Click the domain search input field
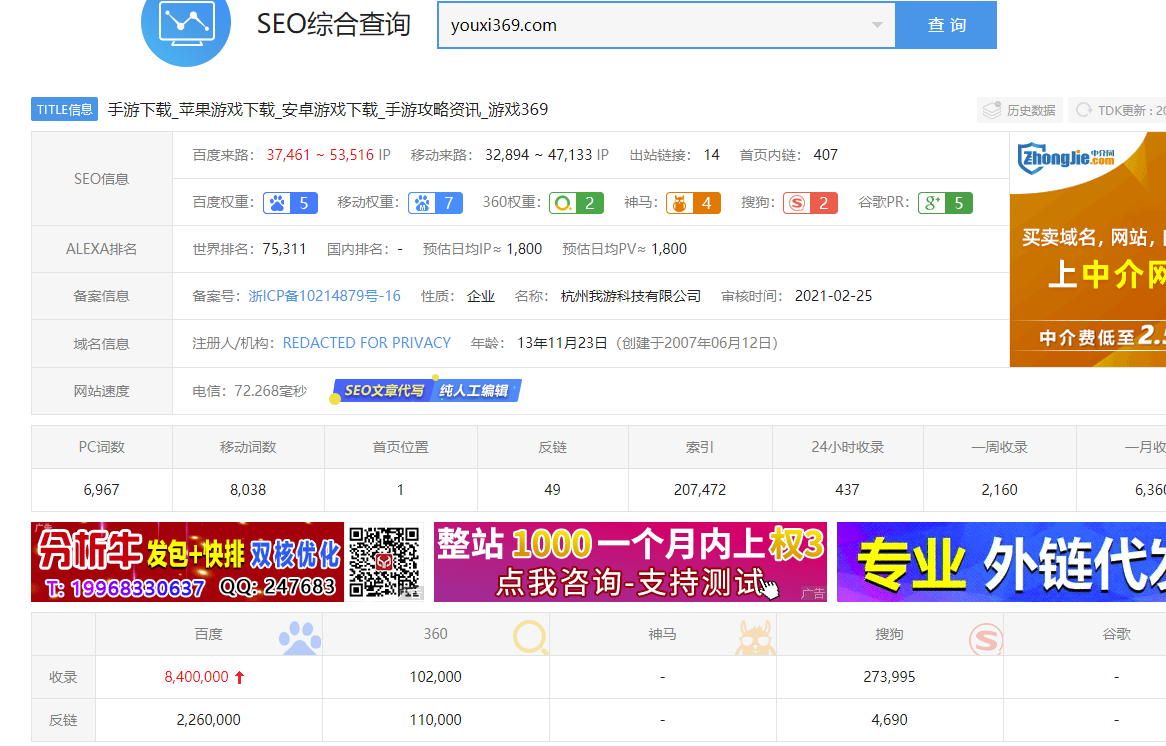Viewport: 1166px width, 746px height. pyautogui.click(x=650, y=25)
